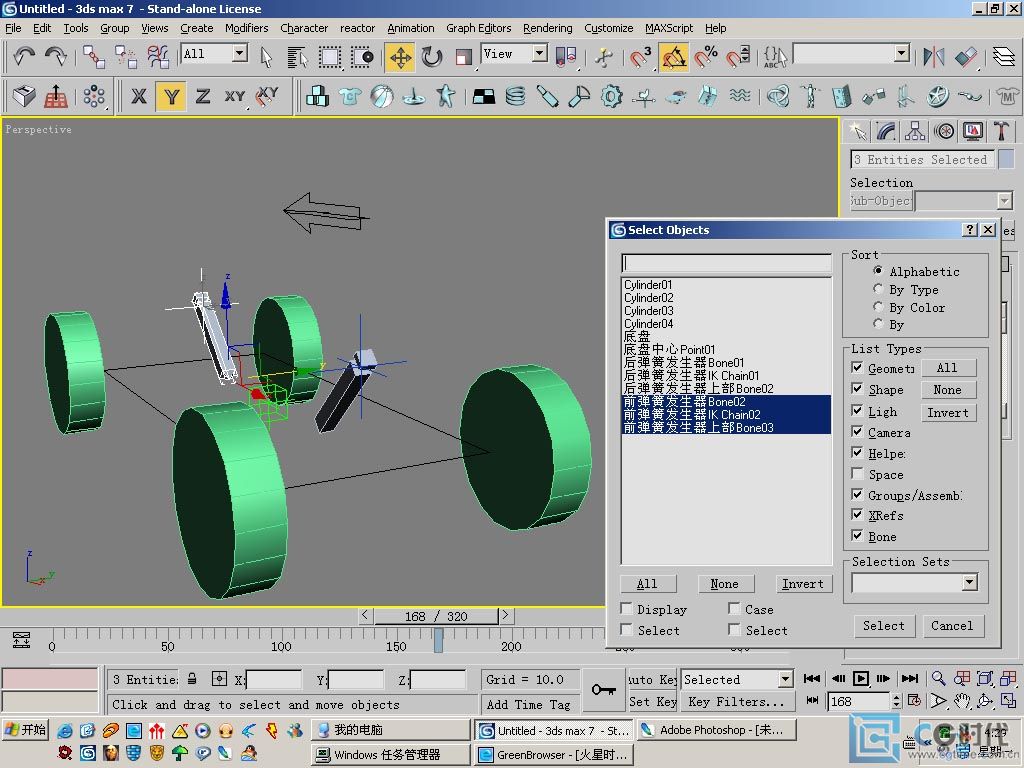Open the Animation menu
1024x768 pixels.
point(410,28)
